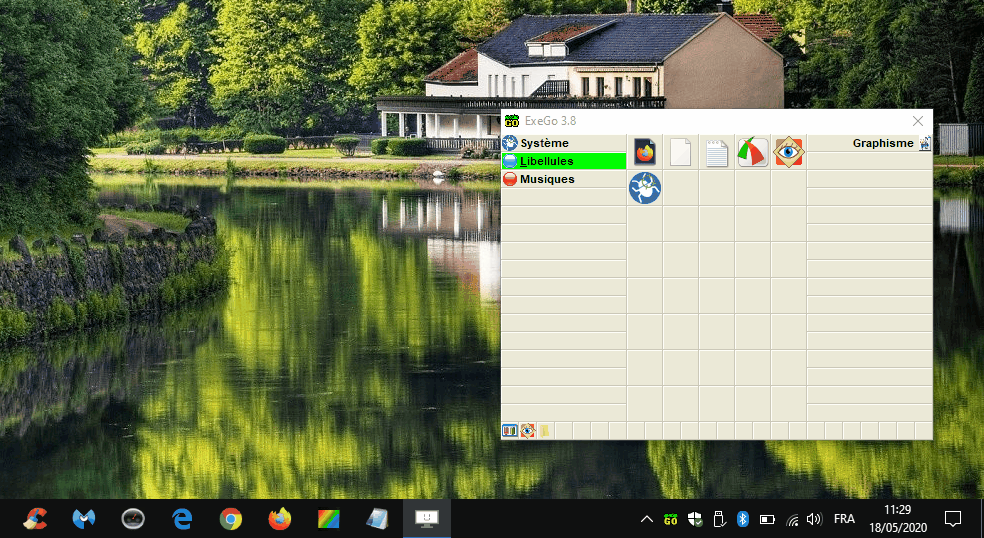
Task: Click the active smiling monitor taskbar icon
Action: pyautogui.click(x=427, y=519)
